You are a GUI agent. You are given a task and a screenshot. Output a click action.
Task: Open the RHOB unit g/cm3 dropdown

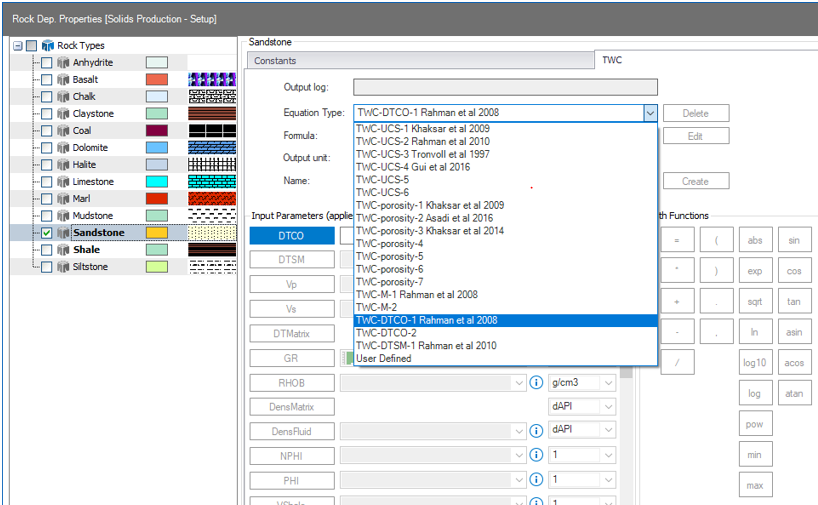coord(608,382)
